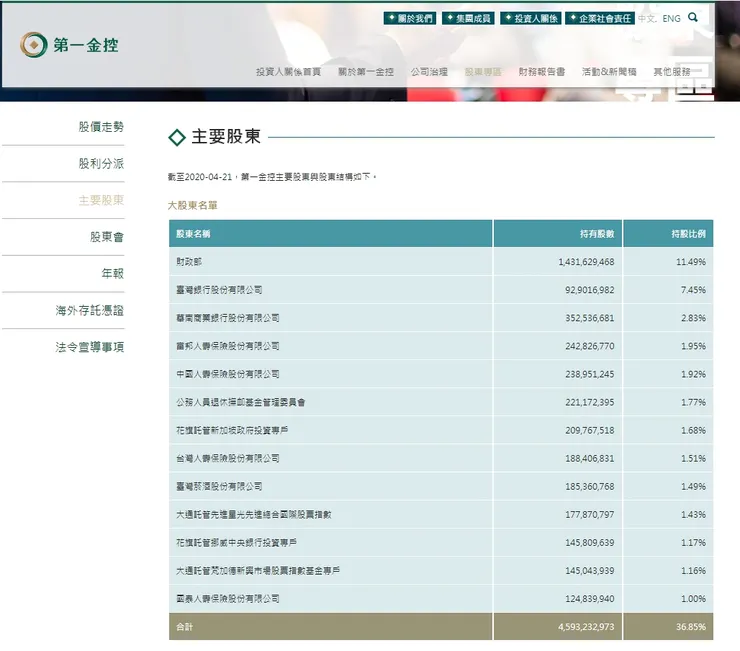The width and height of the screenshot is (740, 651).
Task: Click share count 209,767,518
Action: tap(590, 430)
